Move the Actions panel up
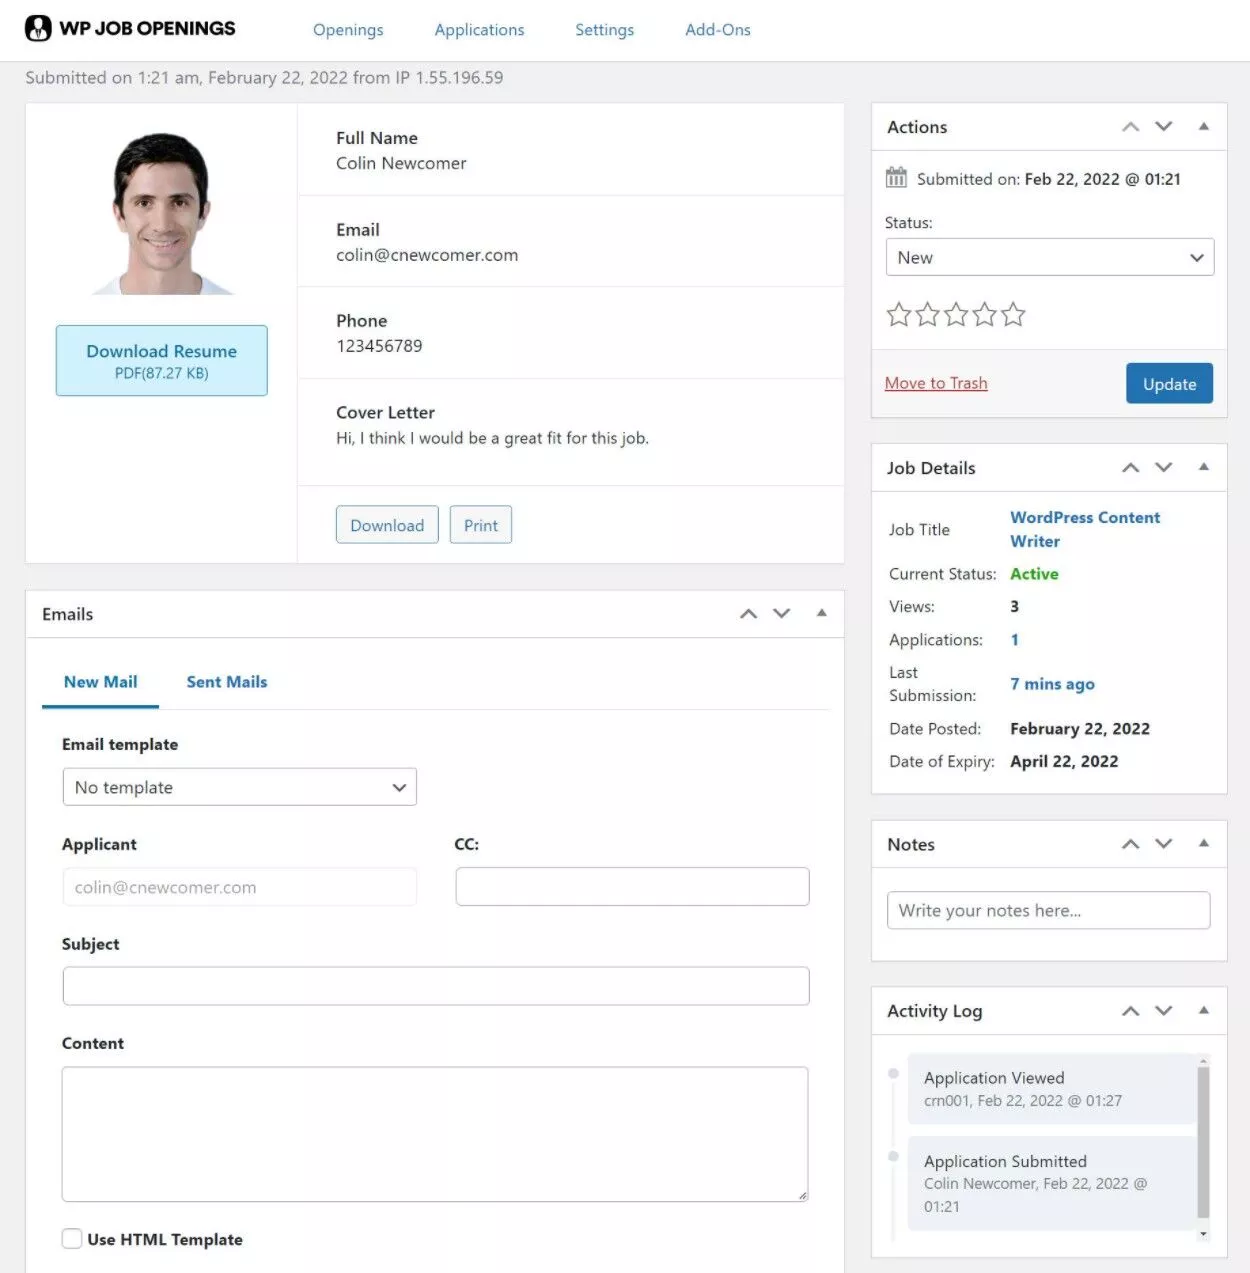The width and height of the screenshot is (1250, 1273). click(1131, 127)
